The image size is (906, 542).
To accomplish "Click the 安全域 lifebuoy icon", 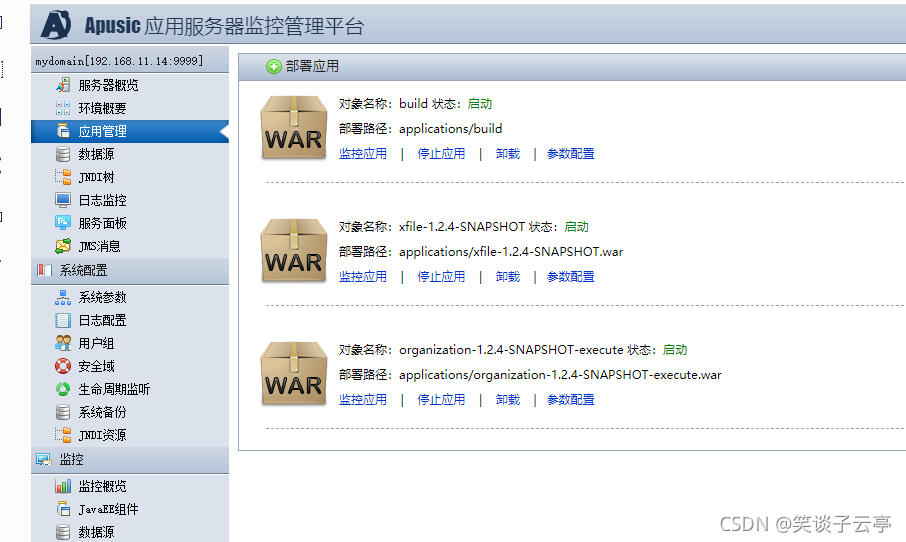I will (x=63, y=366).
